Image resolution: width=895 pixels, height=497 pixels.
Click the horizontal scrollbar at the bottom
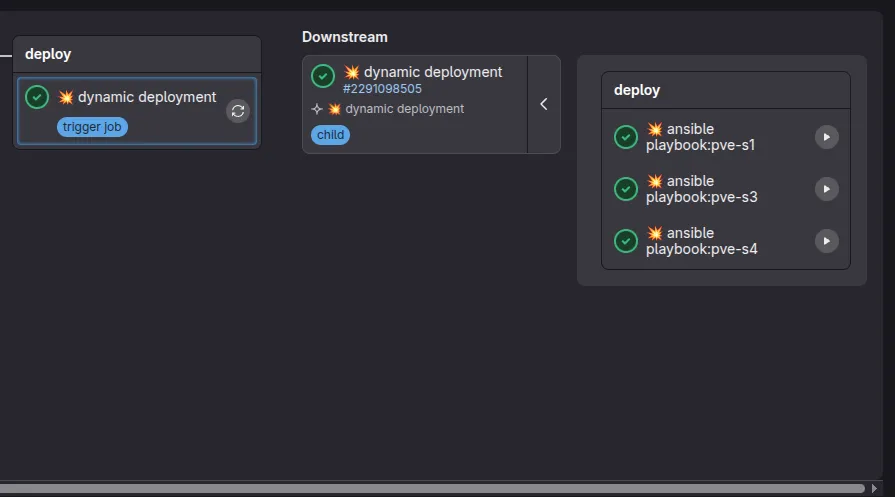(430, 488)
